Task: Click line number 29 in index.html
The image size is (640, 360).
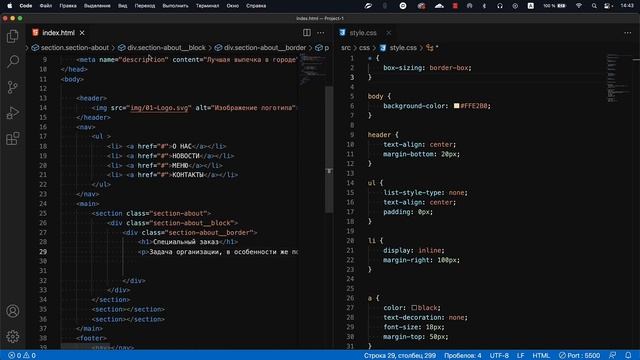Action: coord(43,252)
